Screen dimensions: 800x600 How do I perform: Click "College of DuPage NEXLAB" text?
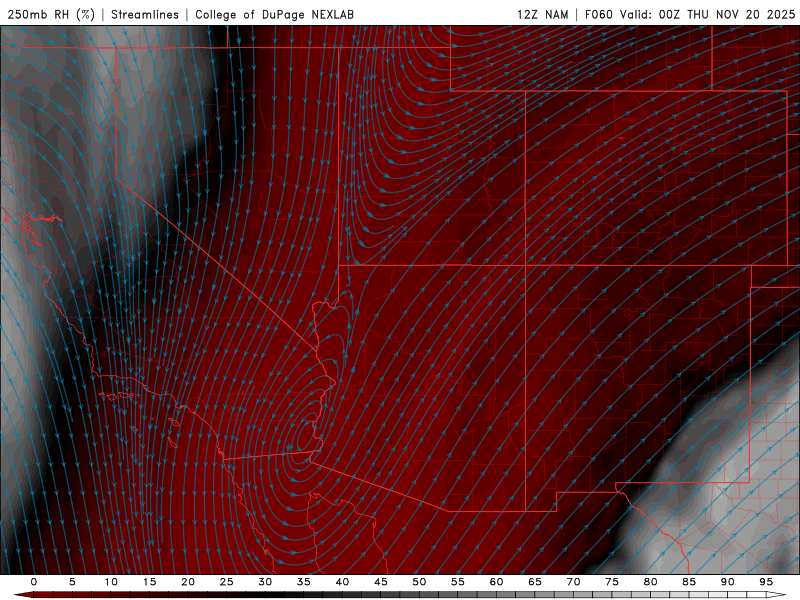(x=274, y=14)
